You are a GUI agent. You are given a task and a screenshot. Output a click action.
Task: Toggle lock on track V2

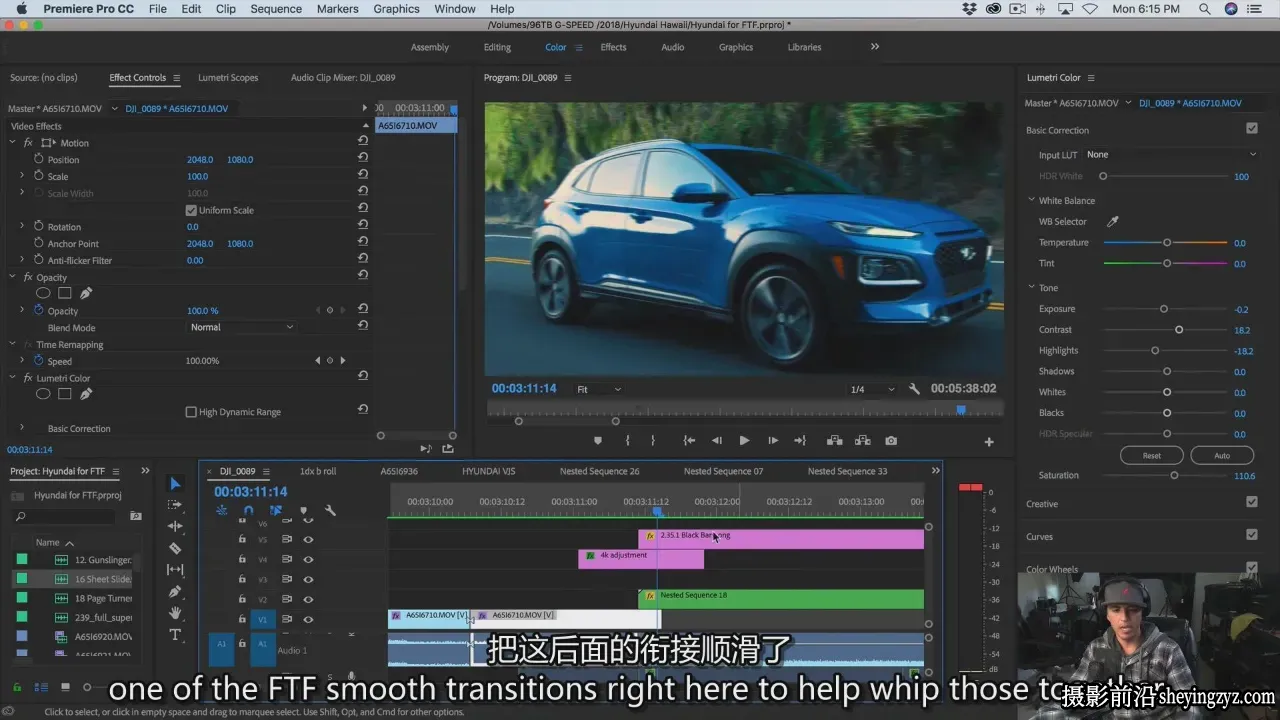242,599
